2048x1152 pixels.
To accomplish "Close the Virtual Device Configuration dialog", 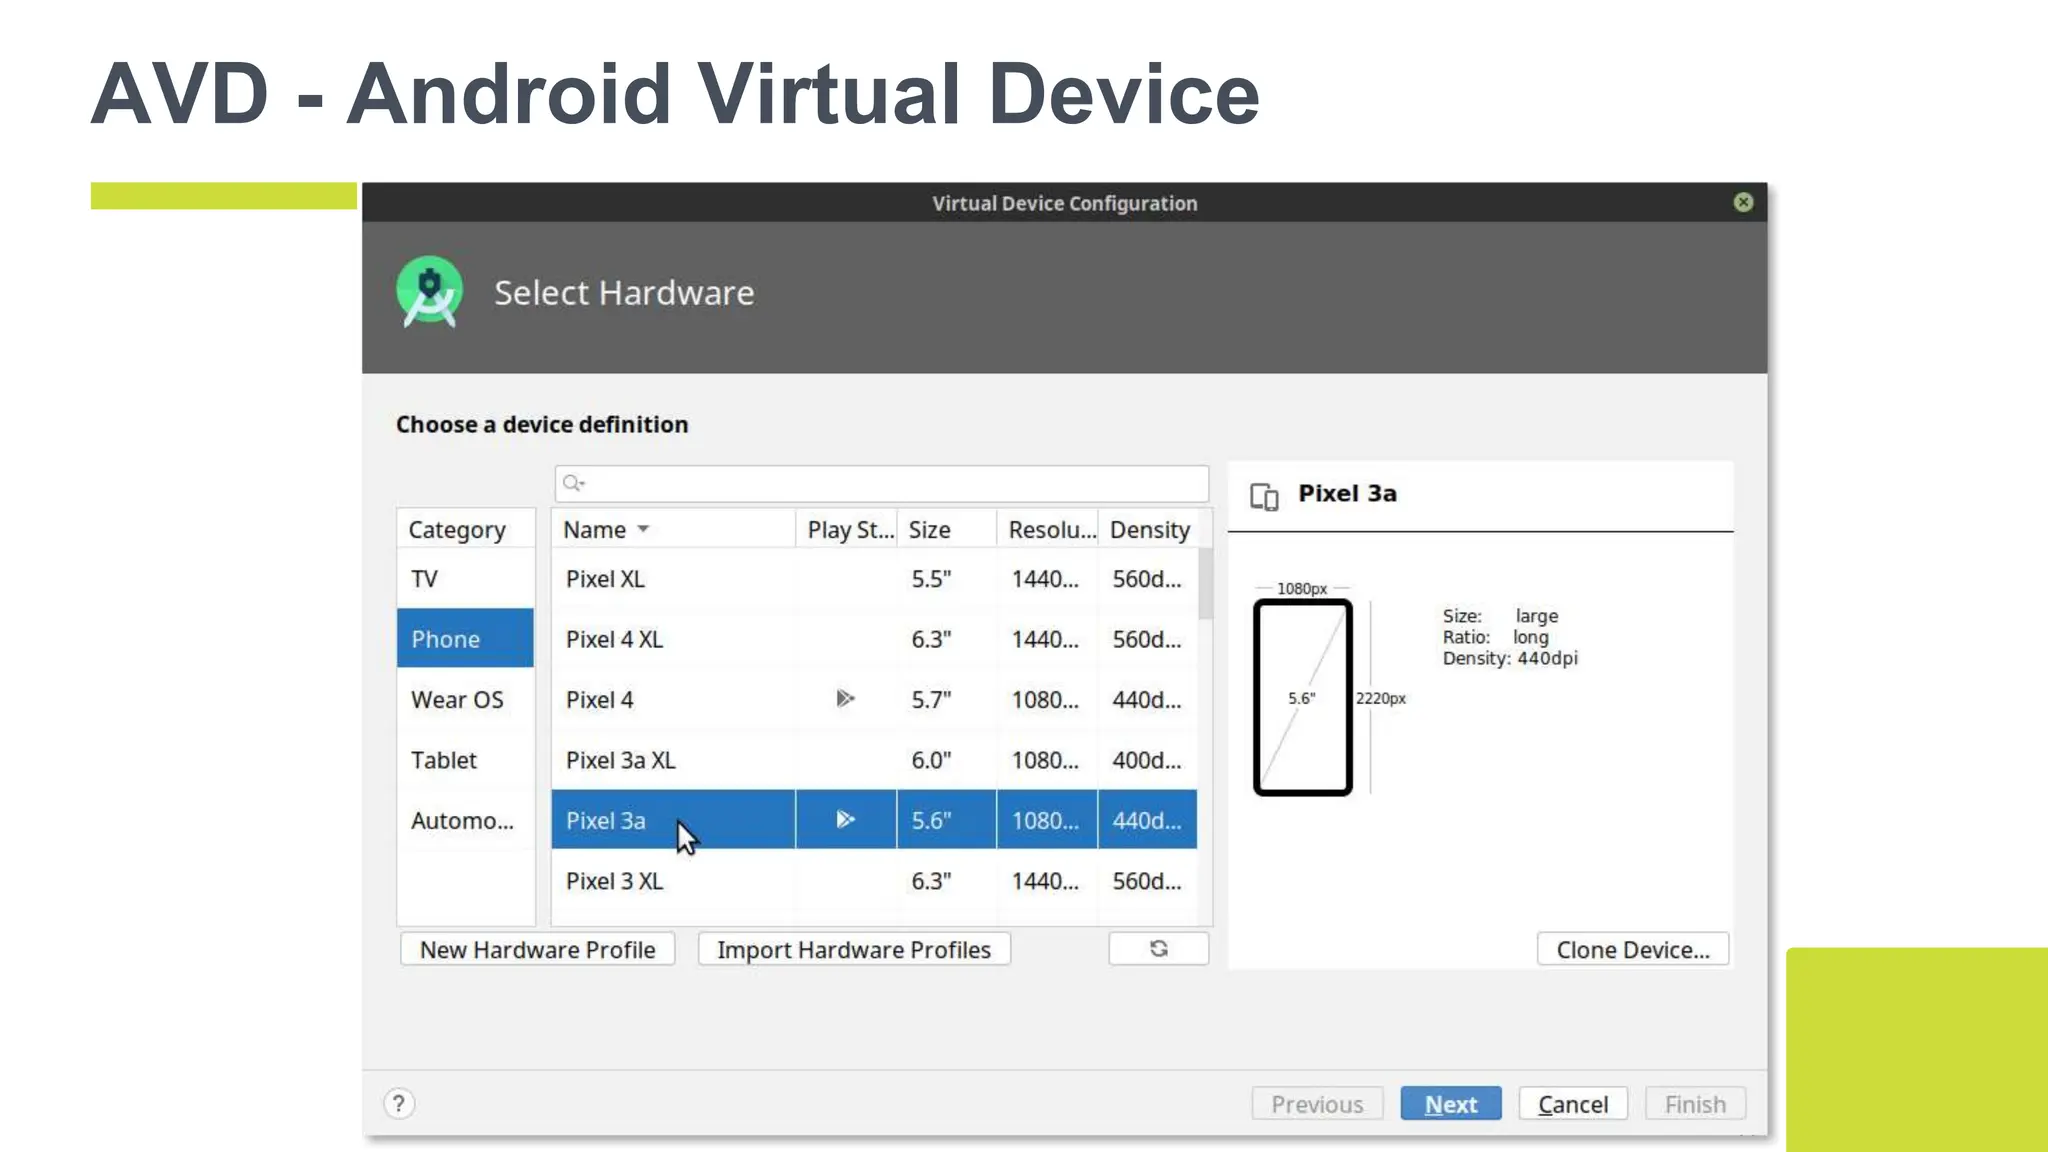I will point(1743,202).
